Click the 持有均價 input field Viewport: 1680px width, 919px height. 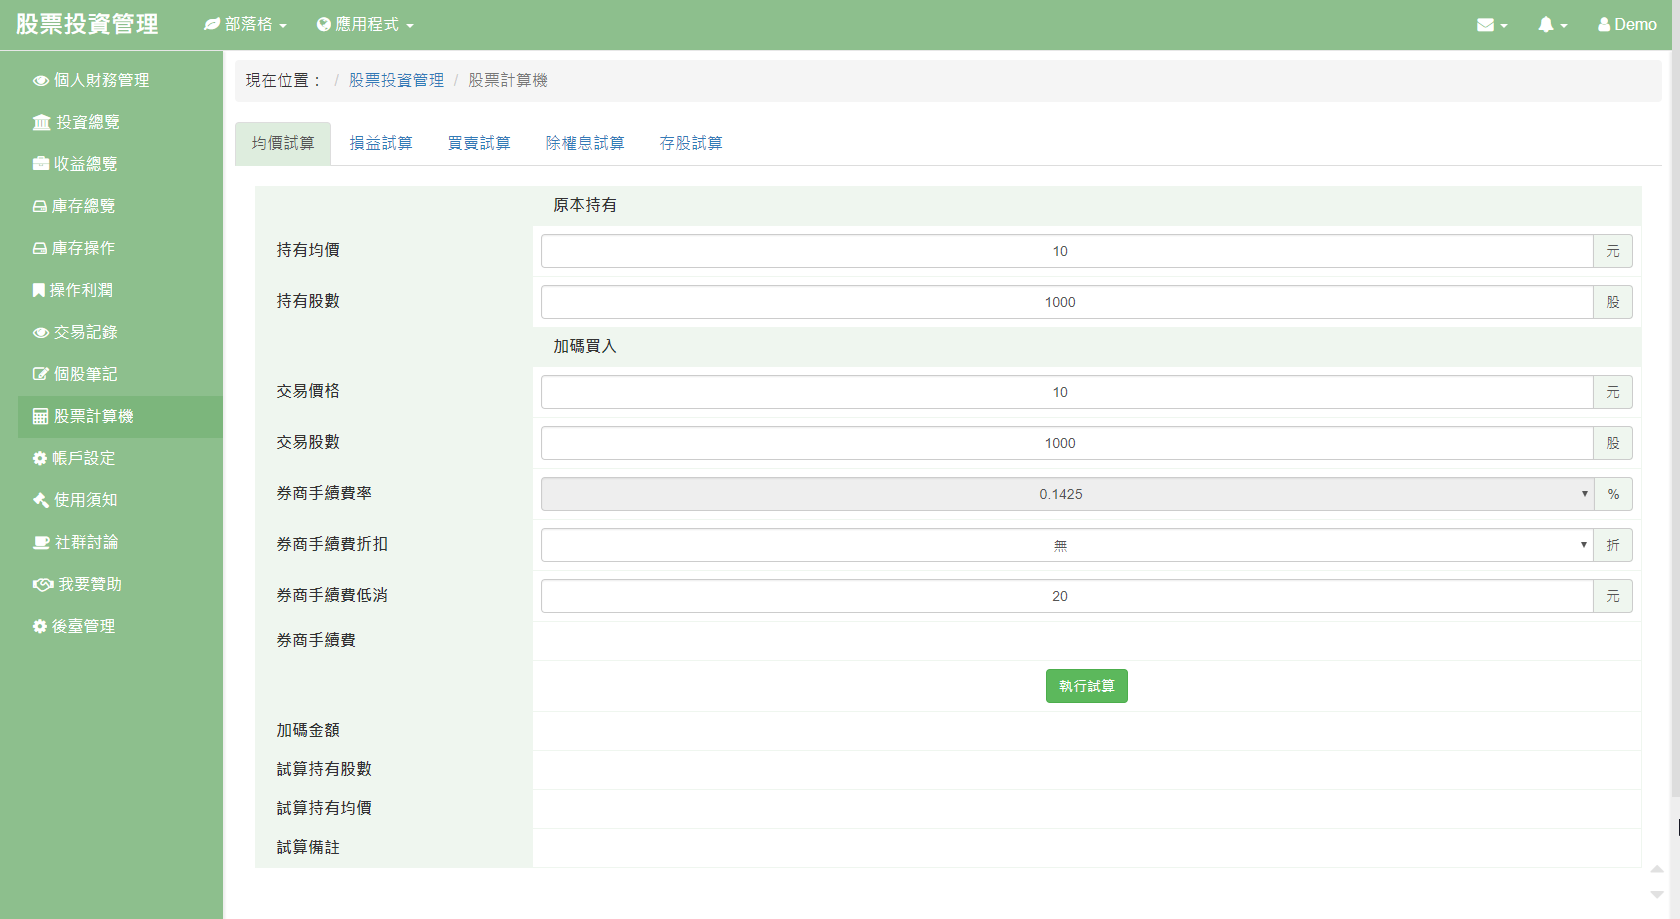(1066, 251)
